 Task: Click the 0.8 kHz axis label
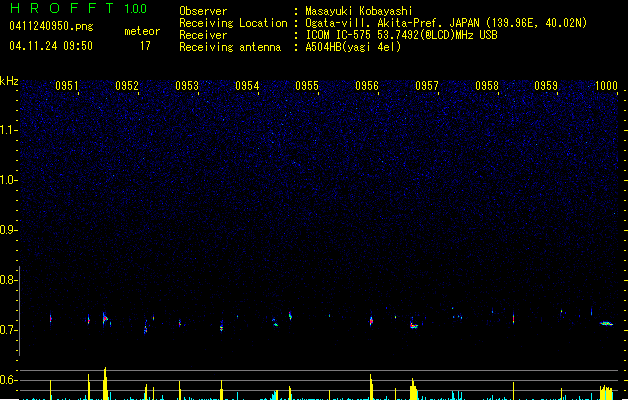9,280
